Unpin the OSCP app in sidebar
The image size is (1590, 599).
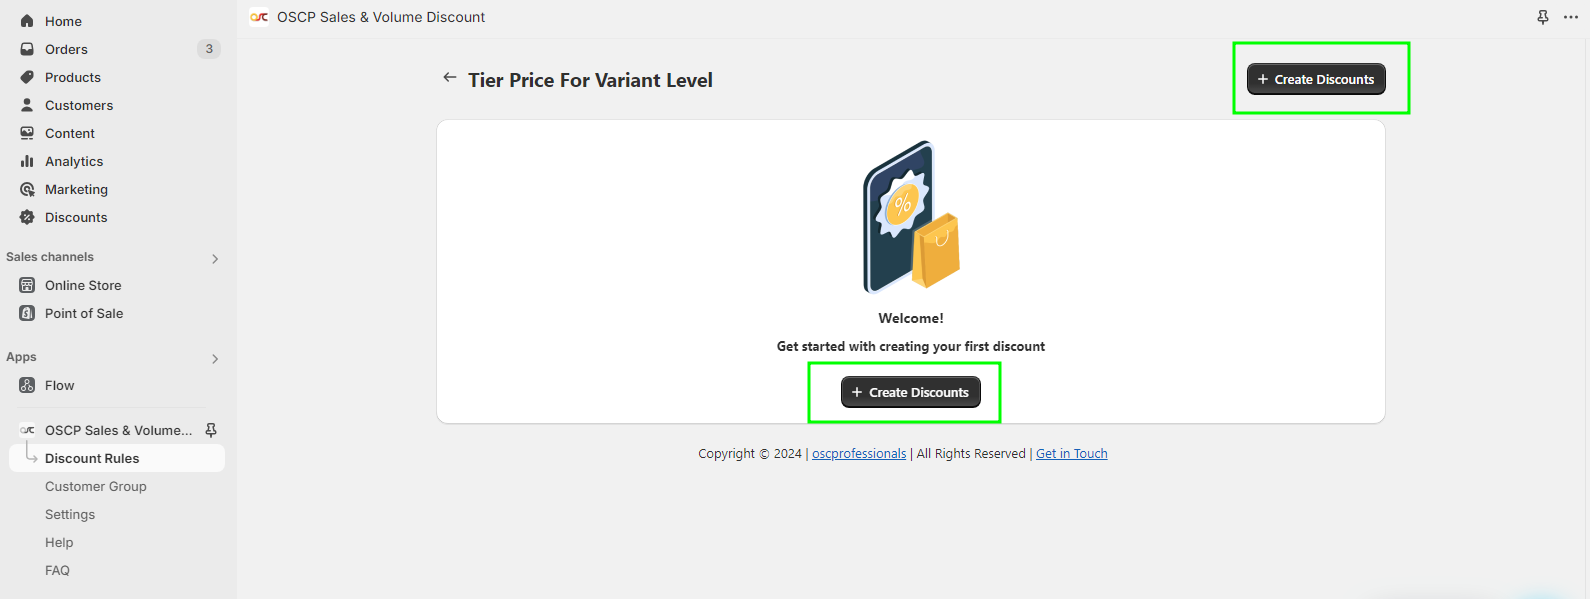(211, 430)
